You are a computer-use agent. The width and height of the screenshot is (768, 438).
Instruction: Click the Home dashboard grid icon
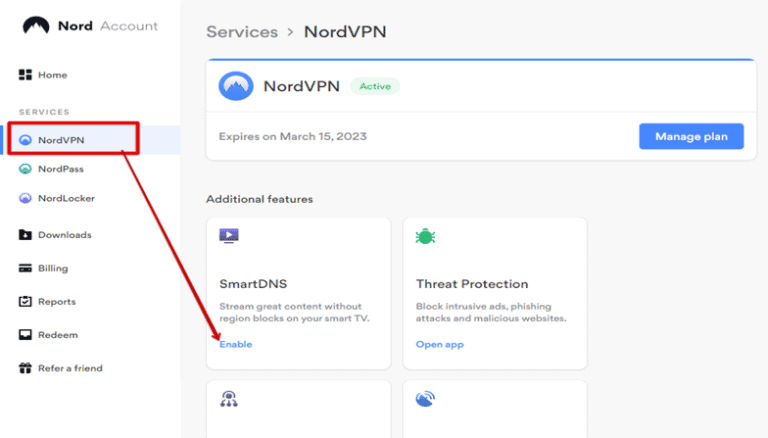pyautogui.click(x=25, y=74)
